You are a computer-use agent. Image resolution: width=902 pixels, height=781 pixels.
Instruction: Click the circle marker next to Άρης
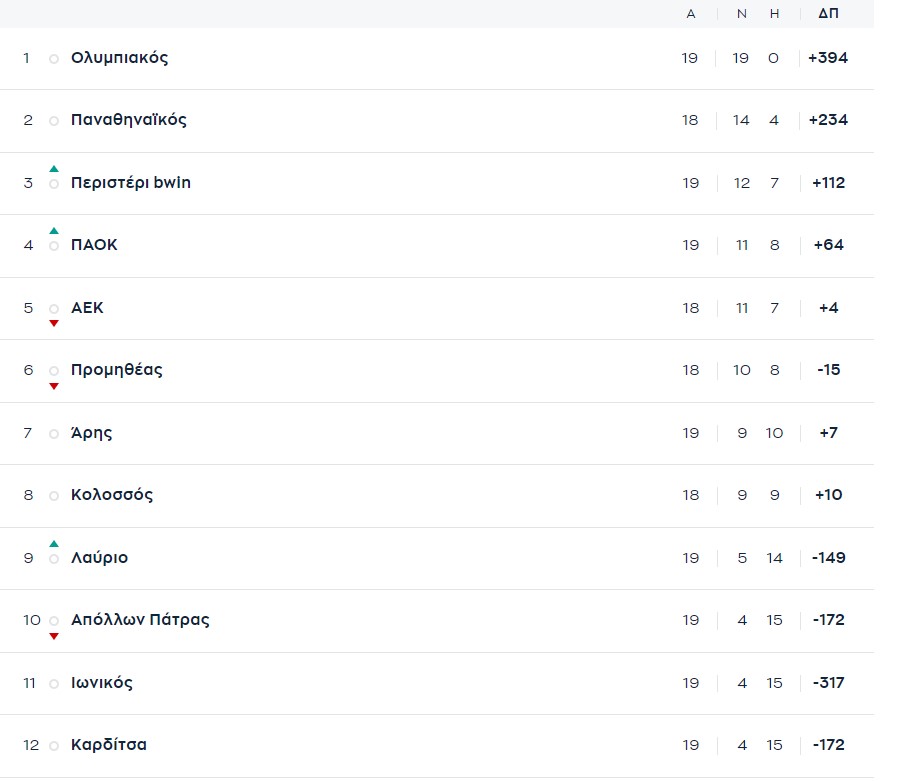tap(54, 434)
